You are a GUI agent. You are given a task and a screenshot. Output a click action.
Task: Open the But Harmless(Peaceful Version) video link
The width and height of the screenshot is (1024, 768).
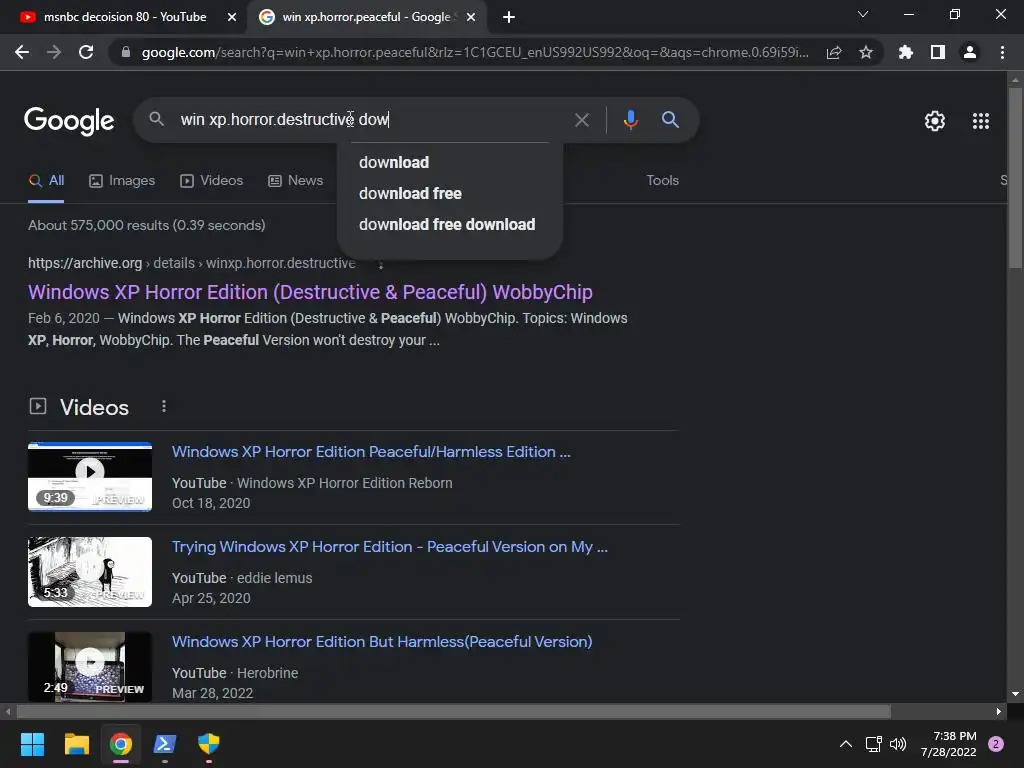click(382, 641)
